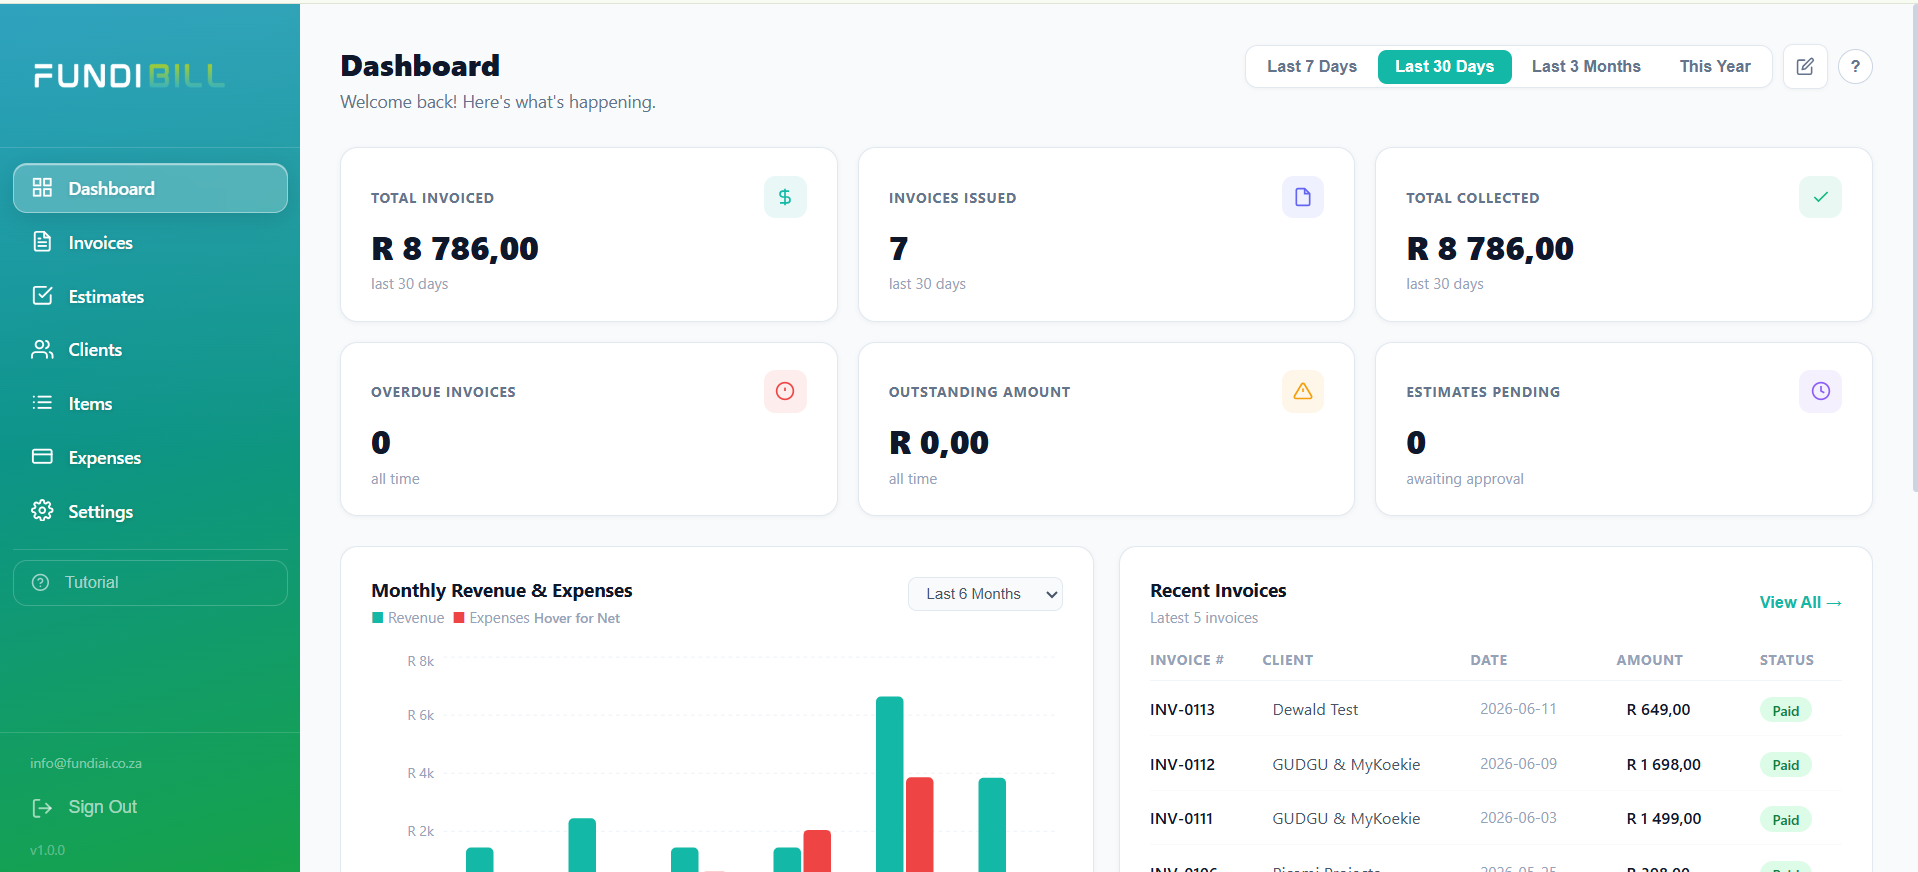Select the Last 30 Days range
The image size is (1918, 872).
1444,67
